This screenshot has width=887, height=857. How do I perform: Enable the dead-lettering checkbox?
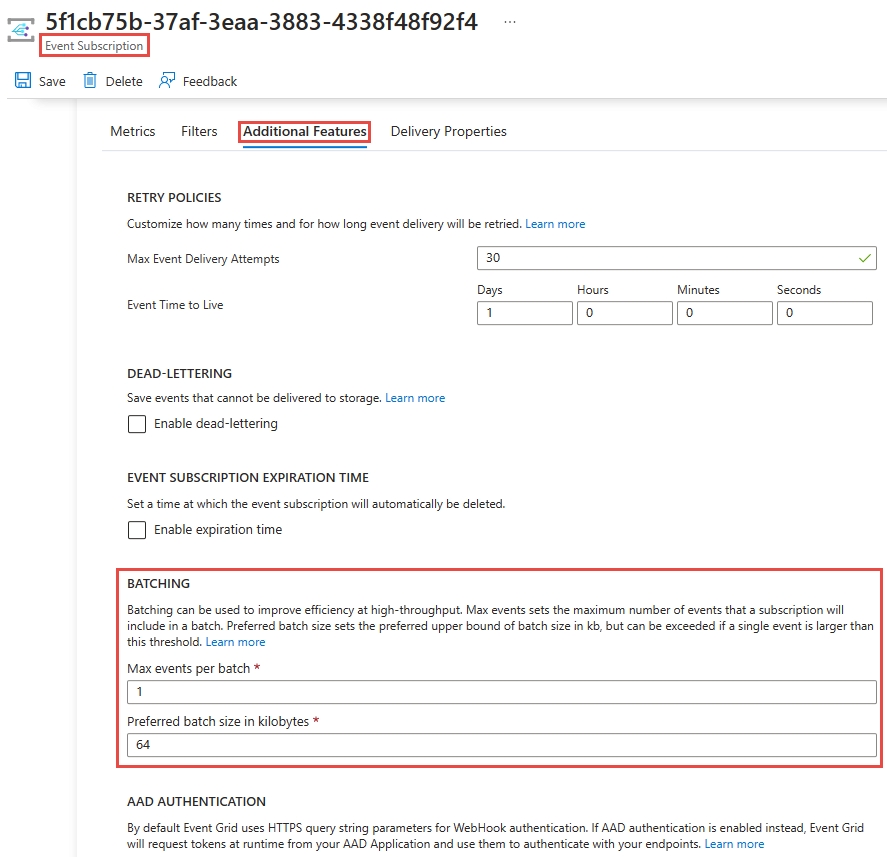[137, 424]
